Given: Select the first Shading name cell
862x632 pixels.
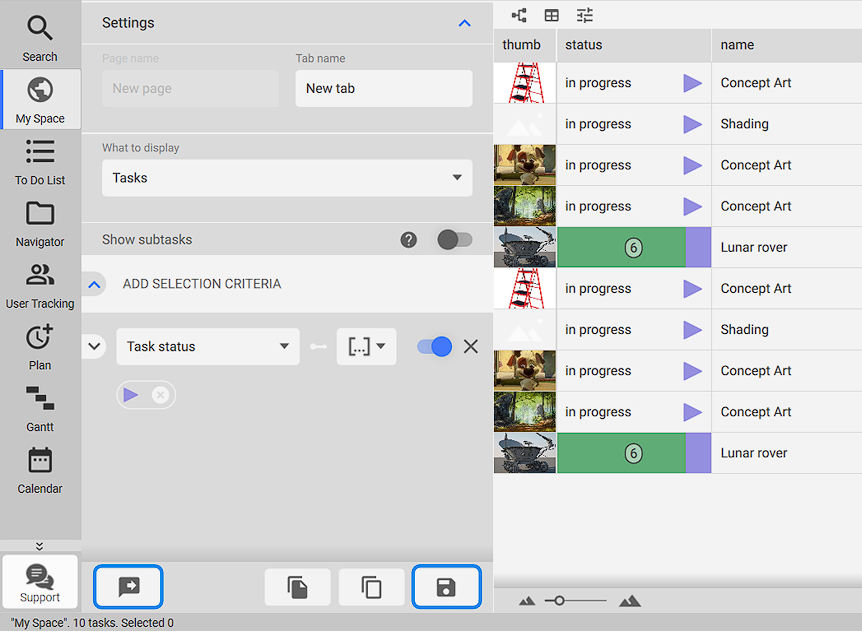Looking at the screenshot, I should coord(787,124).
